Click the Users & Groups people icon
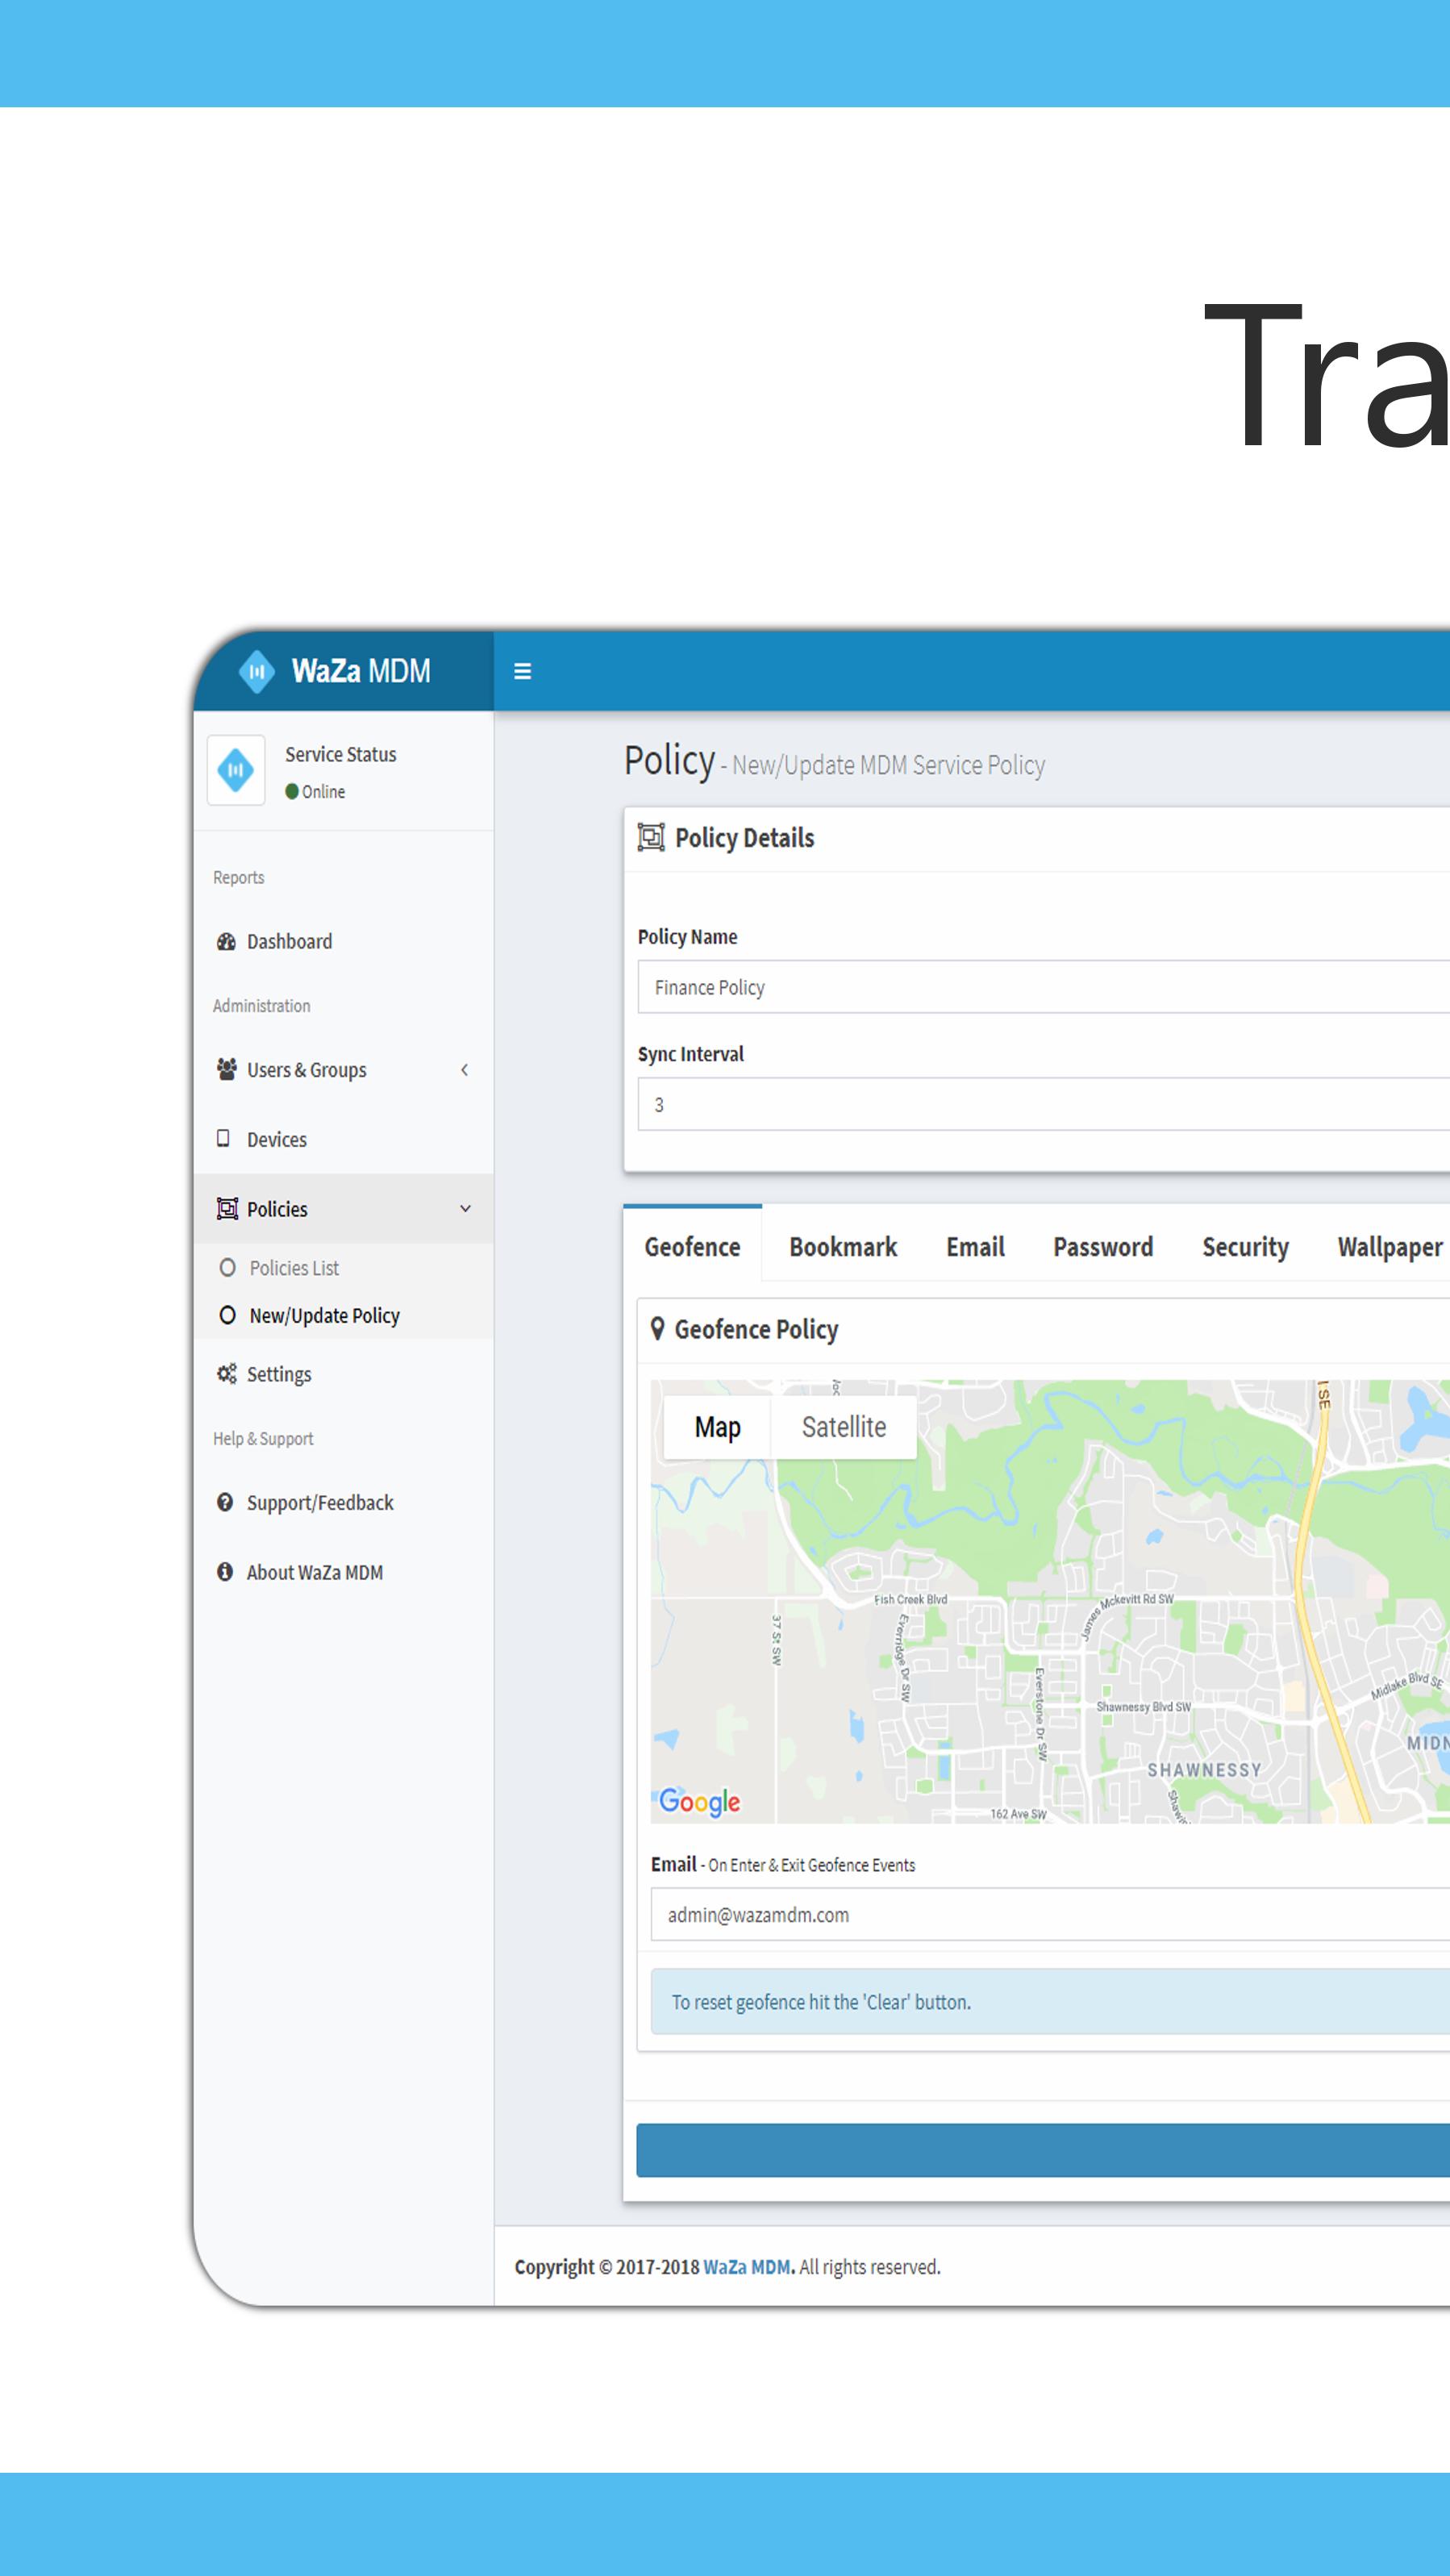Screen dimensions: 1450x2576 coord(227,1069)
